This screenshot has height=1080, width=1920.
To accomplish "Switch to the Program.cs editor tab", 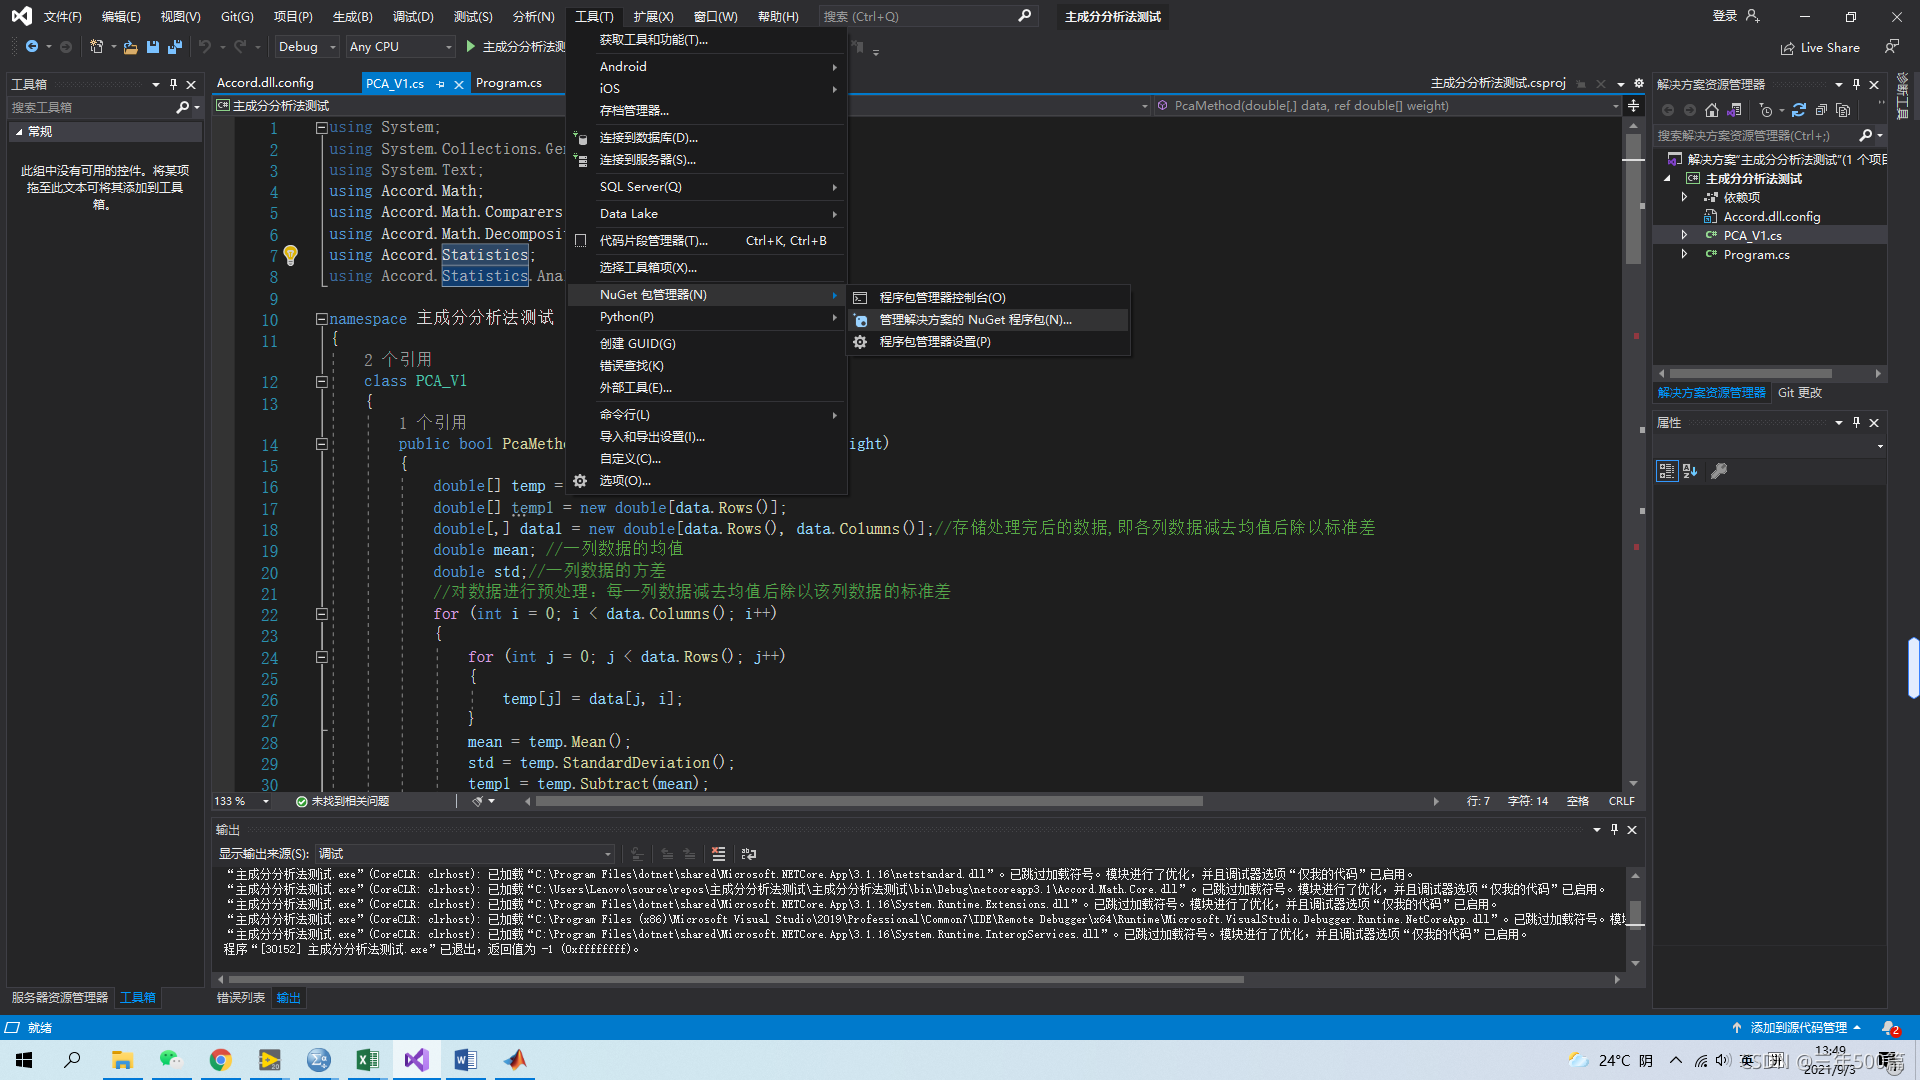I will (509, 83).
